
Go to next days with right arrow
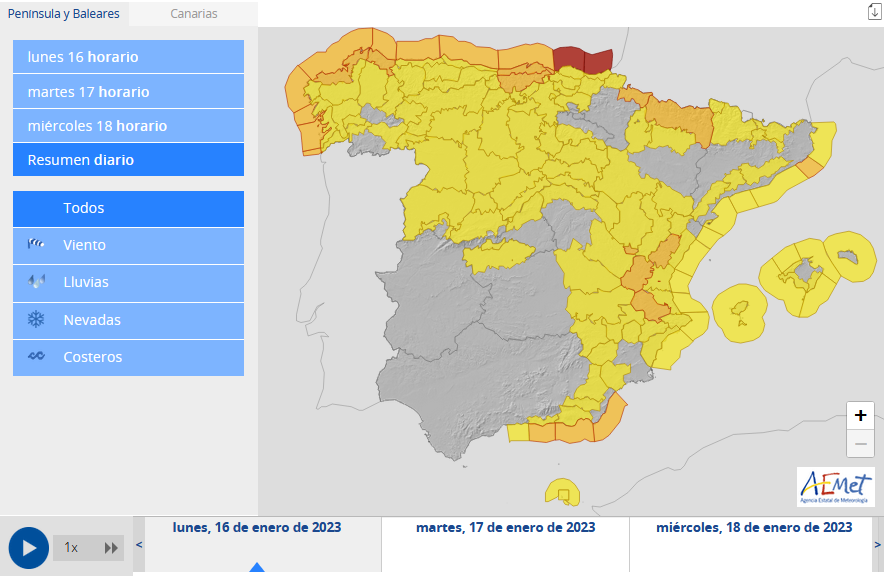[x=878, y=545]
